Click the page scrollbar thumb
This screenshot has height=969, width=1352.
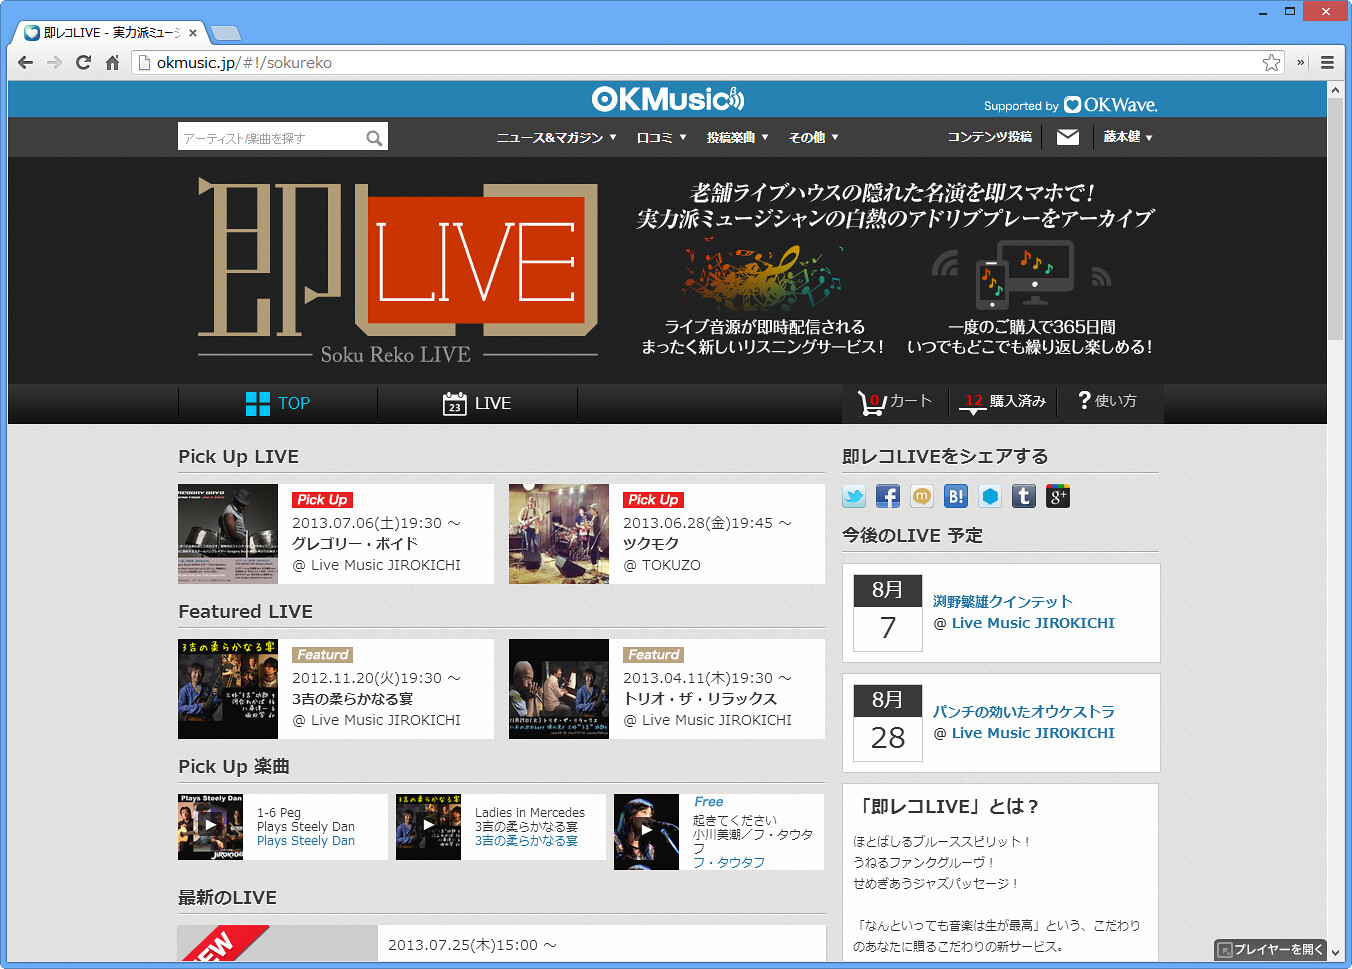1335,220
